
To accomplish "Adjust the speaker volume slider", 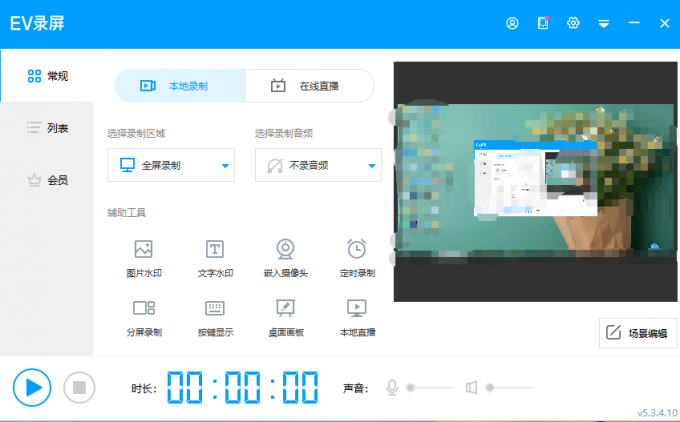I will click(510, 387).
